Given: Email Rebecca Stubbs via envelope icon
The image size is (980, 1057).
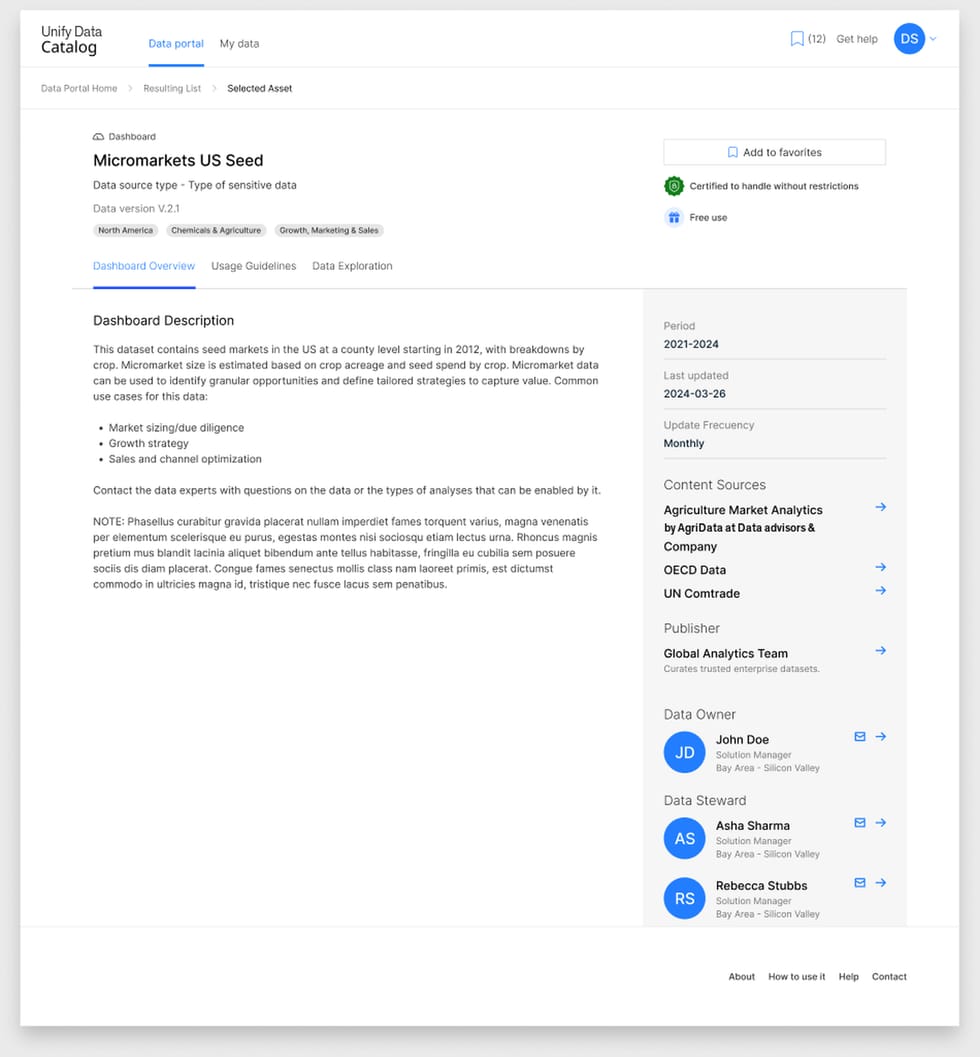Looking at the screenshot, I should (859, 883).
